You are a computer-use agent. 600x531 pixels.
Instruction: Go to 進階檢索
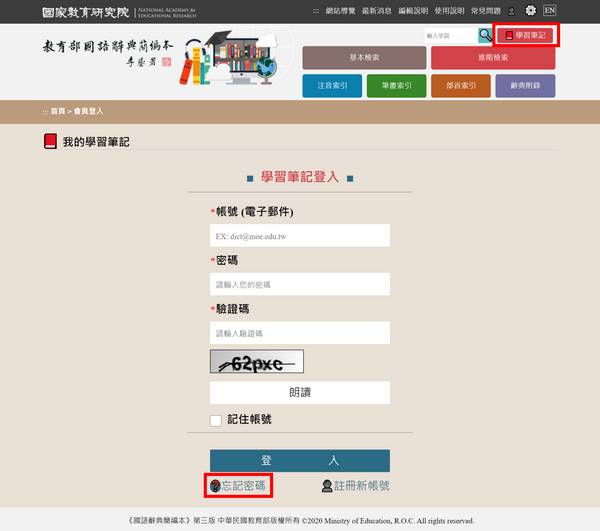point(493,58)
